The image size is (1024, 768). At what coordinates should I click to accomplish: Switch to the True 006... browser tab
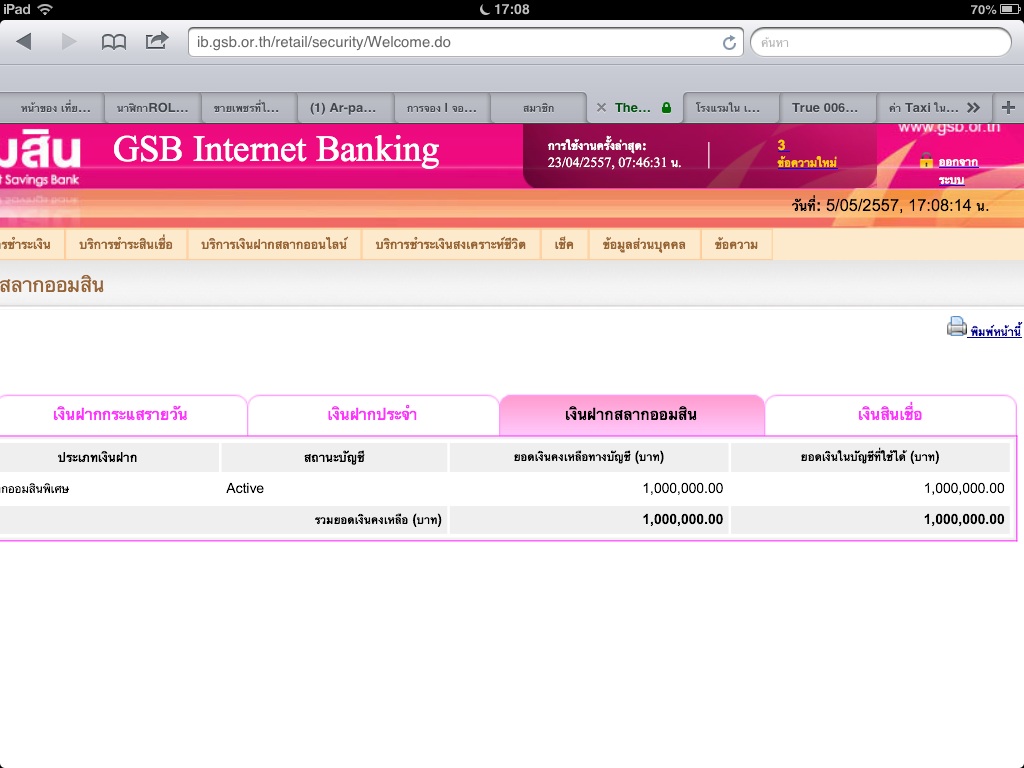tap(825, 108)
